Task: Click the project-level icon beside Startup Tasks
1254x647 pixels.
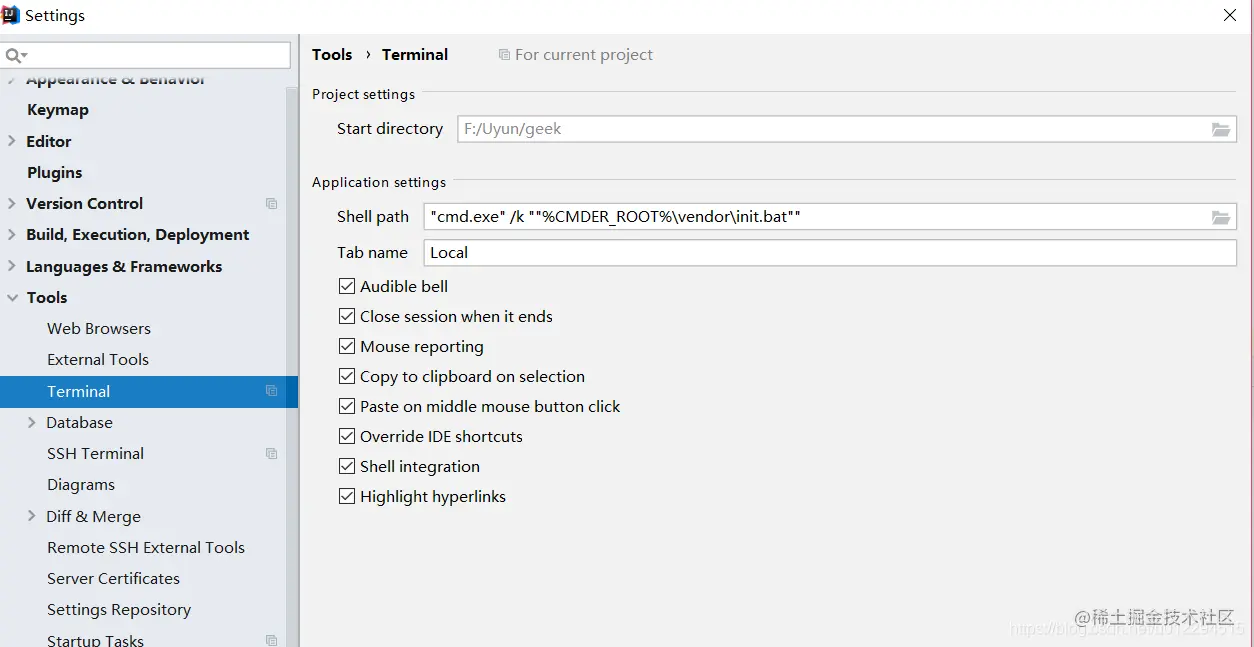Action: click(271, 640)
